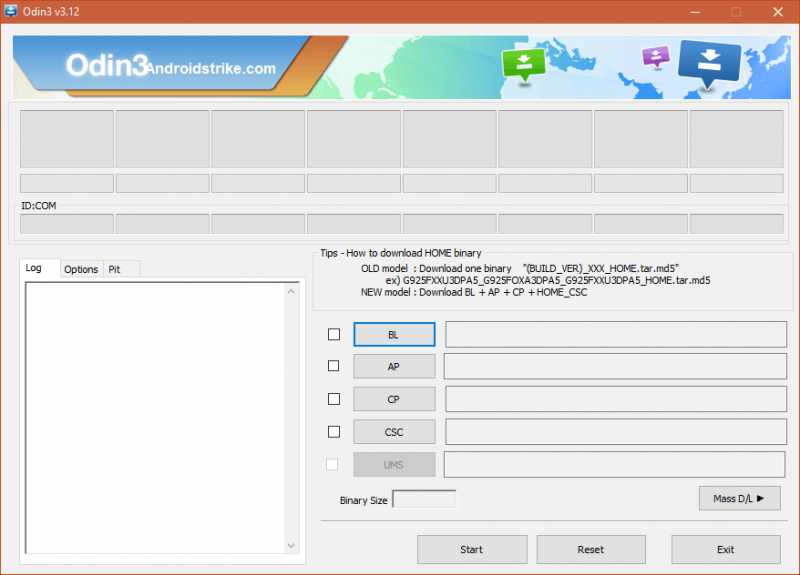
Task: Click the Exit button
Action: coord(726,549)
